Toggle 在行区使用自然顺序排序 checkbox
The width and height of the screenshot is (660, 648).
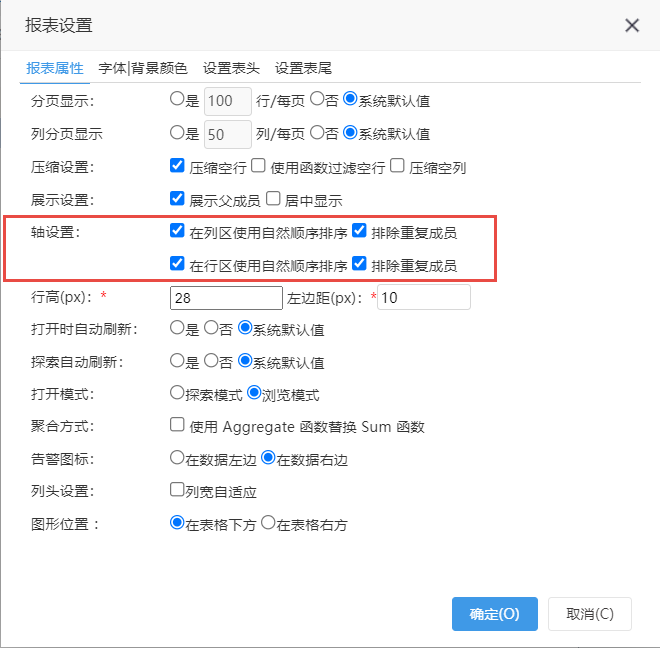pos(177,263)
